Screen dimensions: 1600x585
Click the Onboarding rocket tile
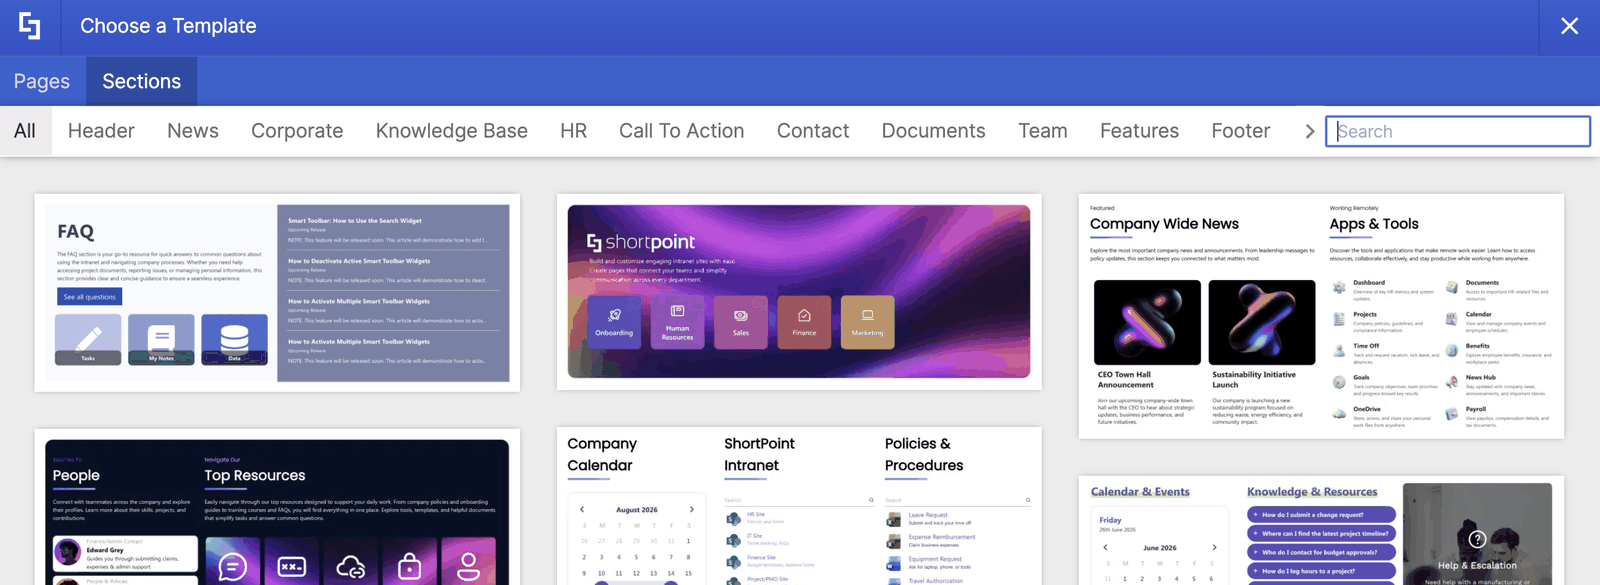614,322
